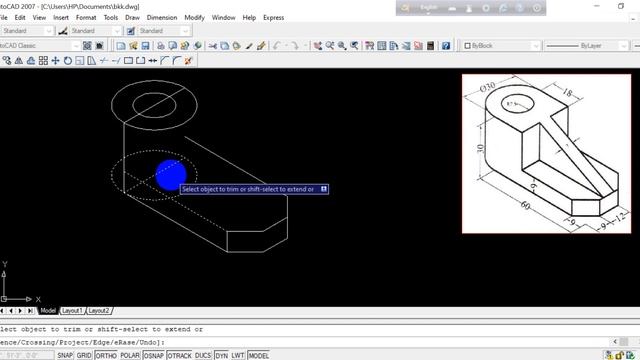The height and width of the screenshot is (360, 640).
Task: Click the Plot printer icon
Action: click(161, 46)
